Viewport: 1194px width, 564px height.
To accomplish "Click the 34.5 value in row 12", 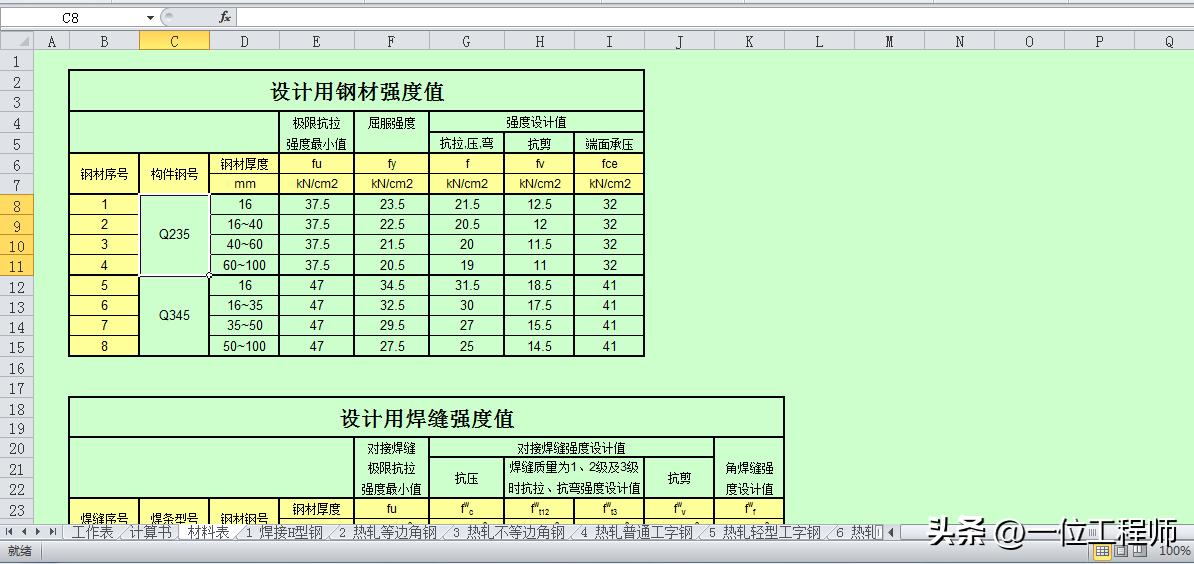I will tap(391, 285).
